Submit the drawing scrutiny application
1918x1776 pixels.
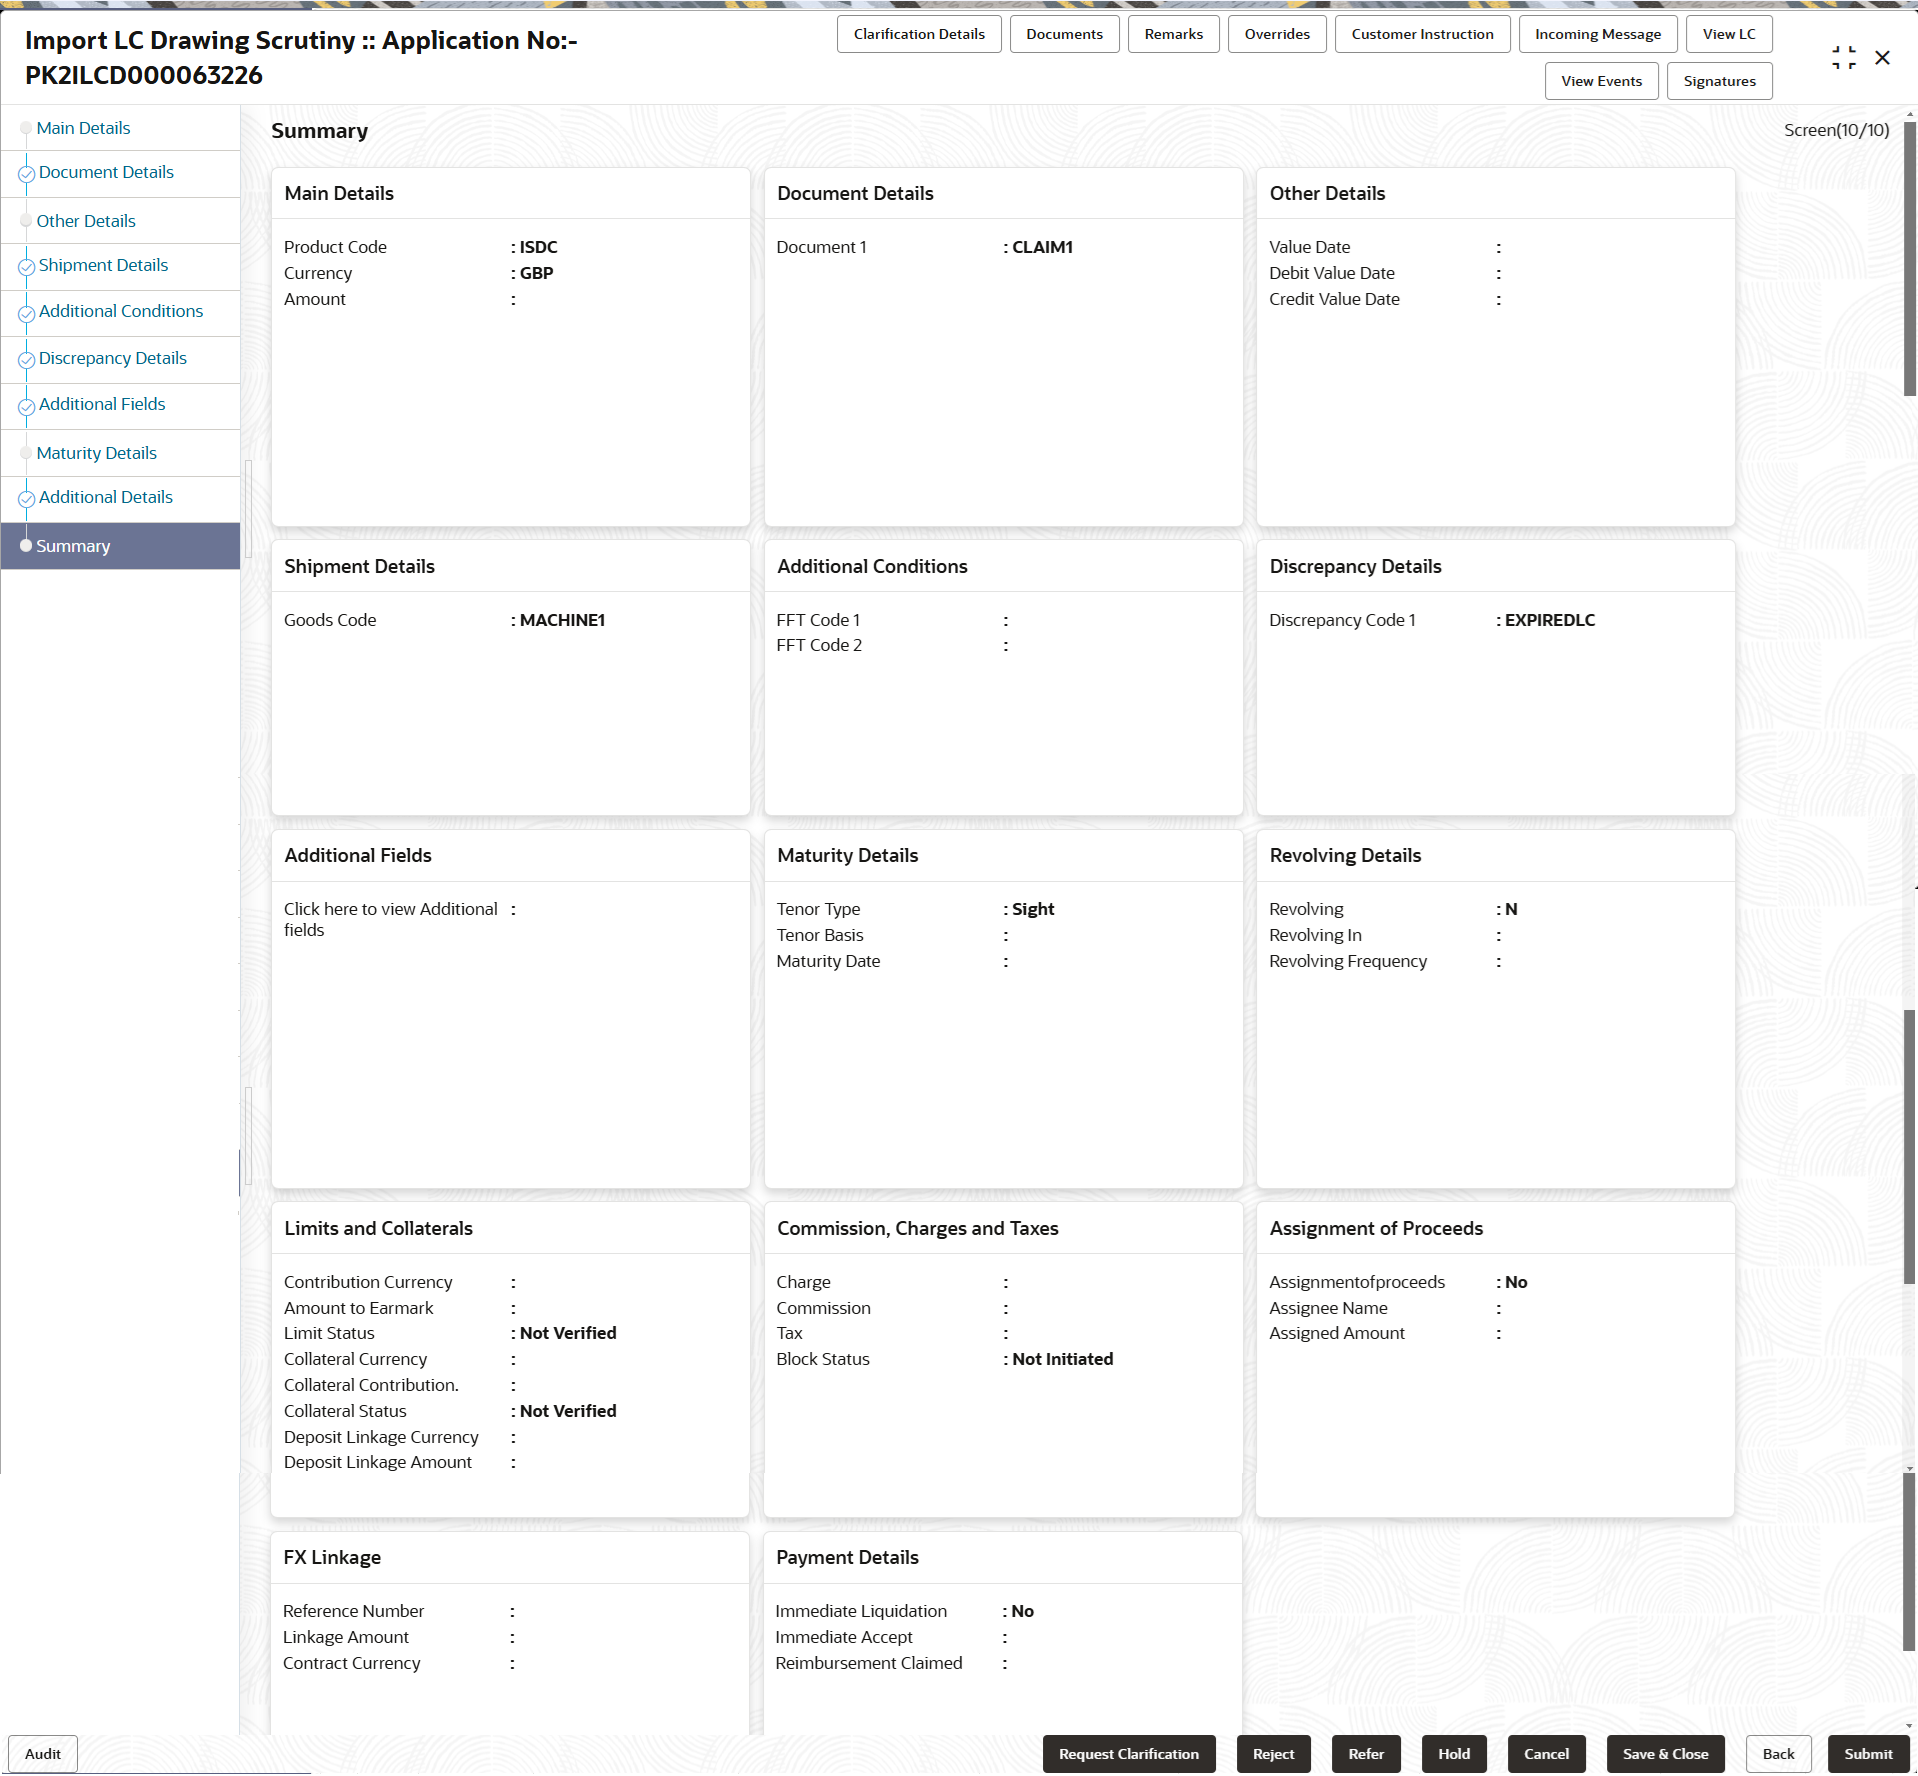click(1867, 1753)
